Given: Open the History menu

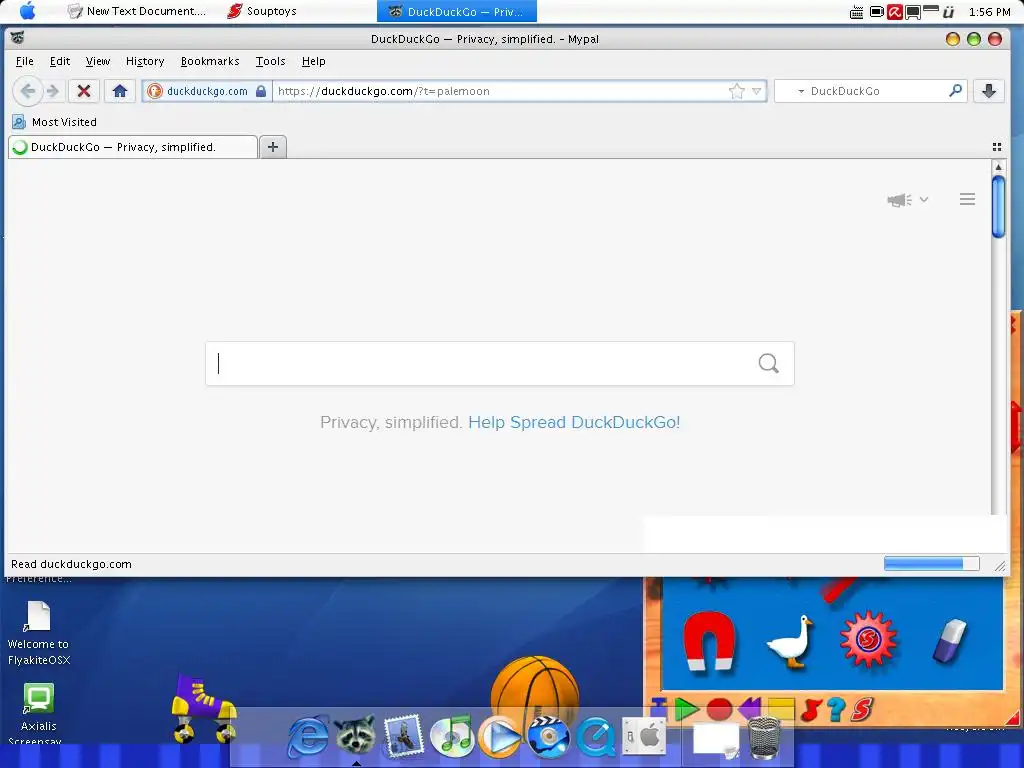Looking at the screenshot, I should (144, 61).
